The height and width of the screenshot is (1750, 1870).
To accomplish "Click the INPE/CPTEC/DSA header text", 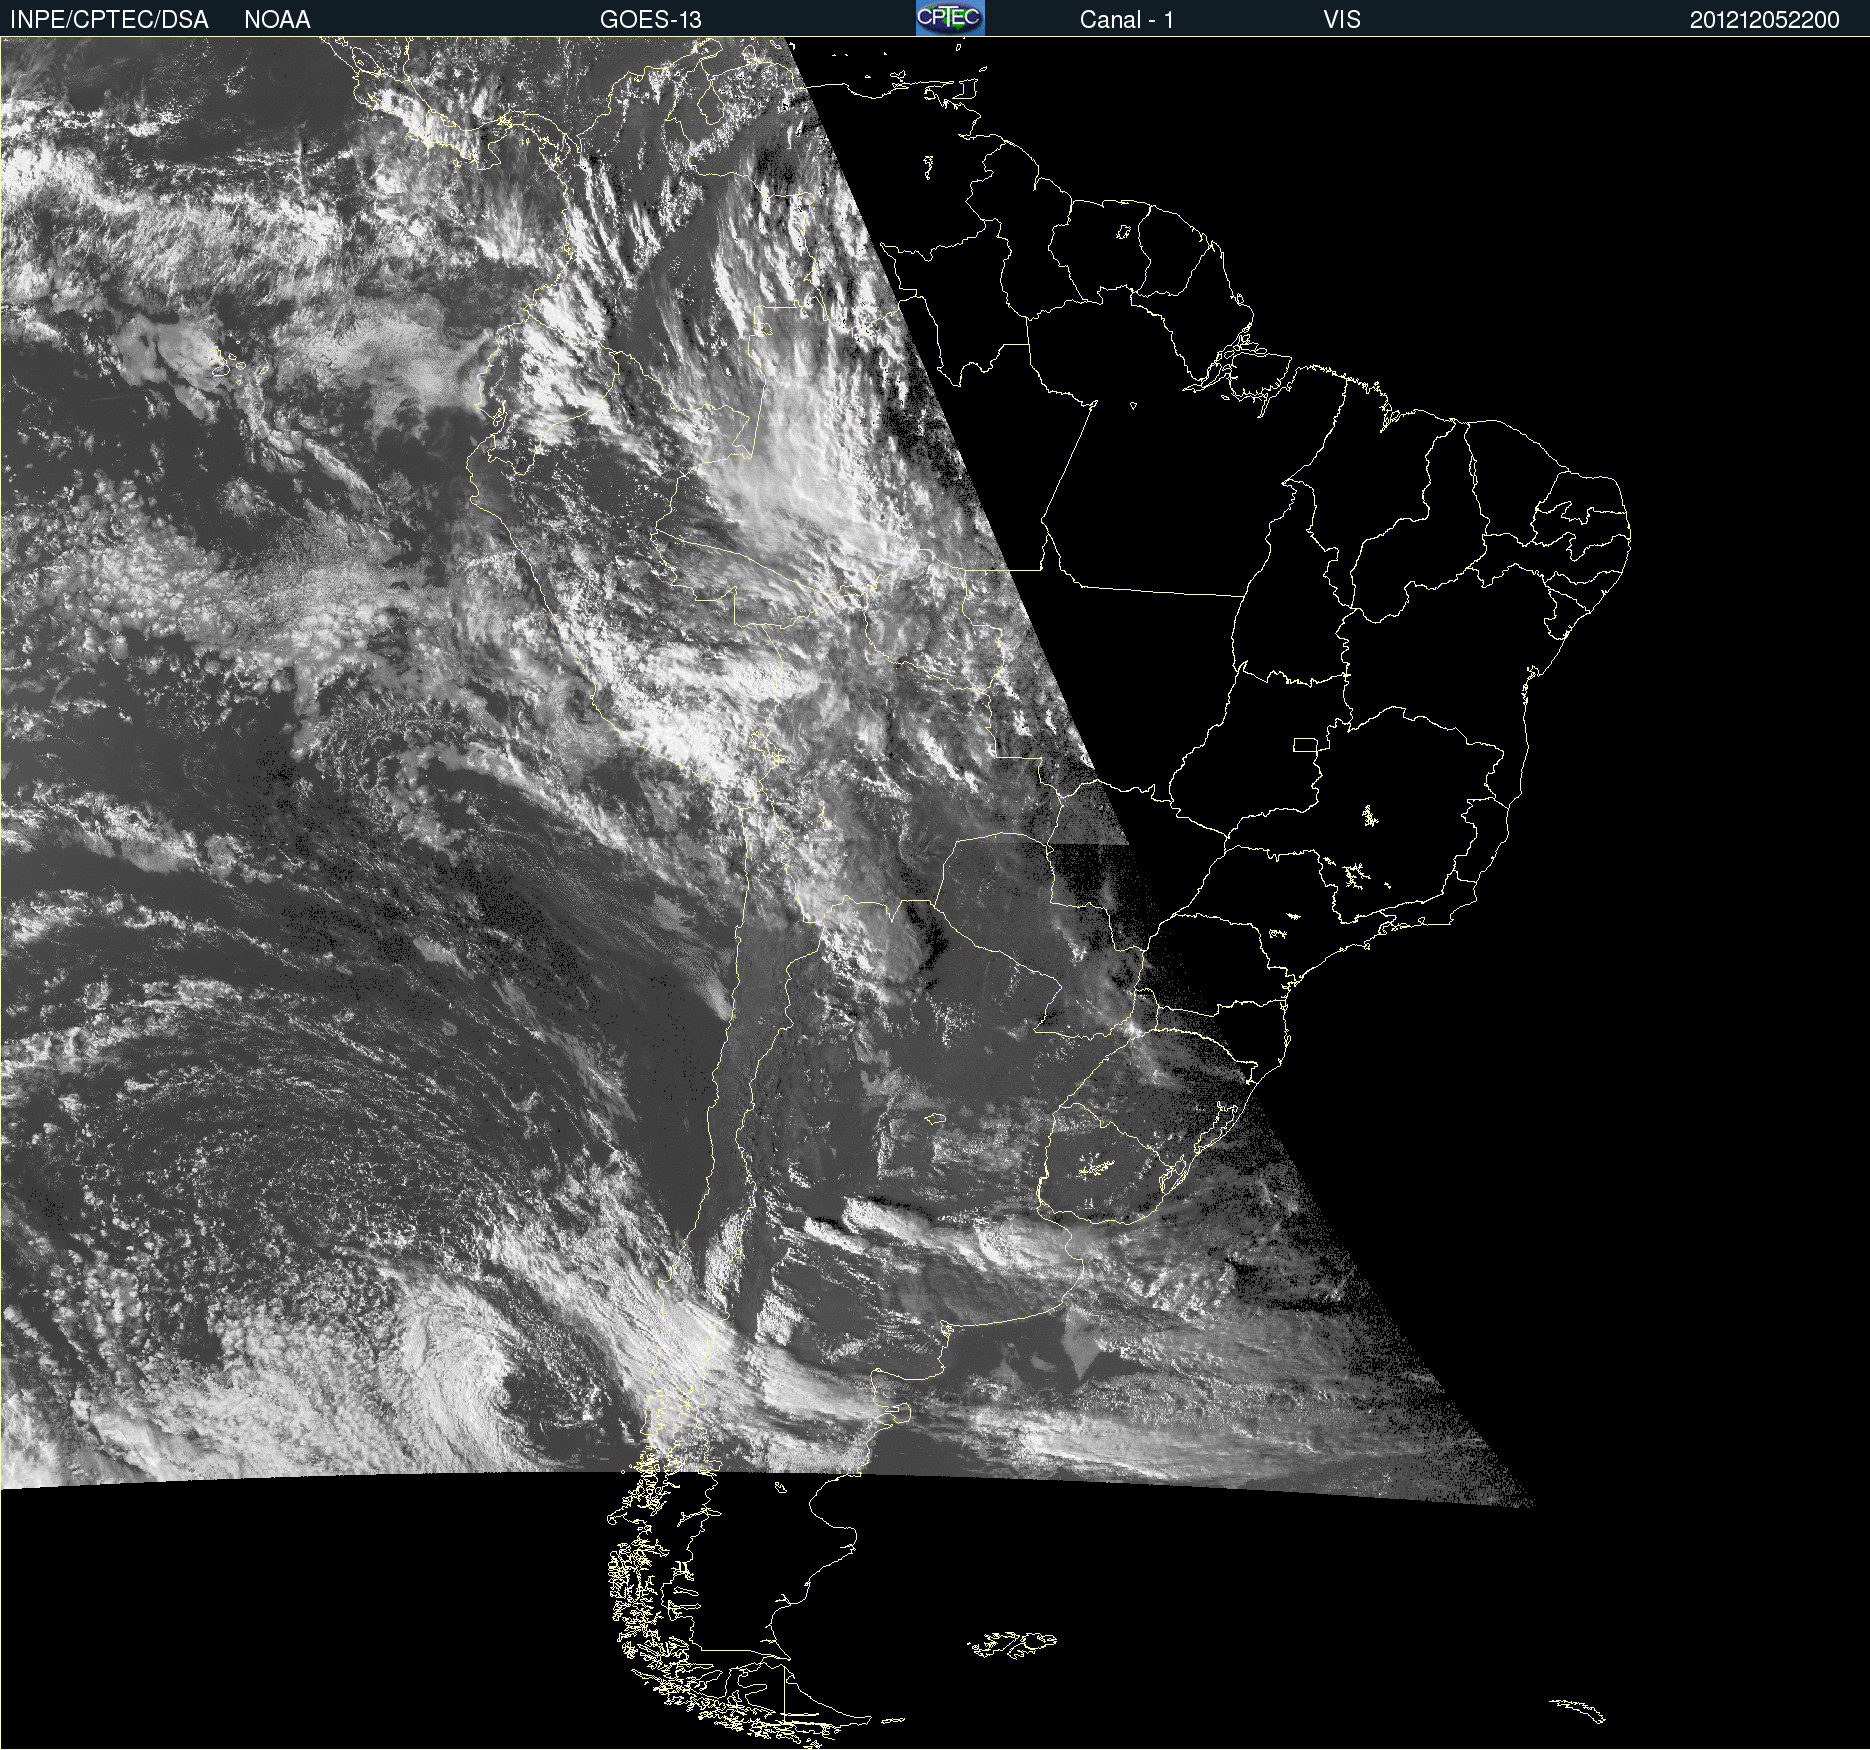I will [109, 20].
